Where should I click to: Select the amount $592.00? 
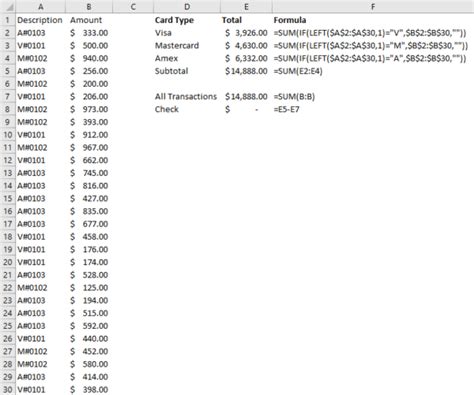pos(89,326)
